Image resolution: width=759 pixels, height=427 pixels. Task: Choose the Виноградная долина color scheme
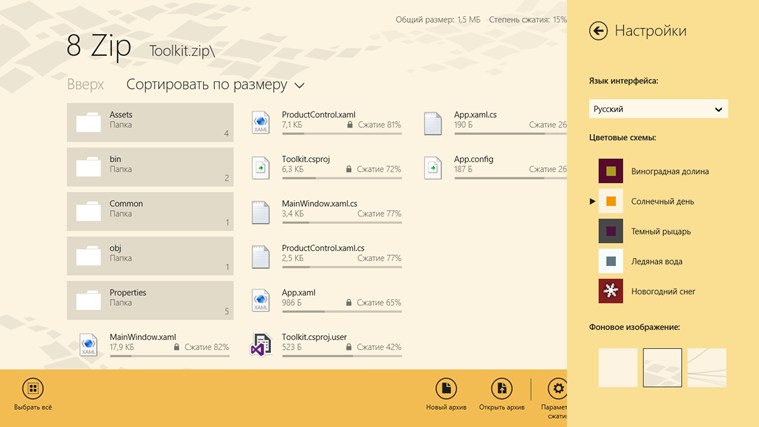click(611, 171)
